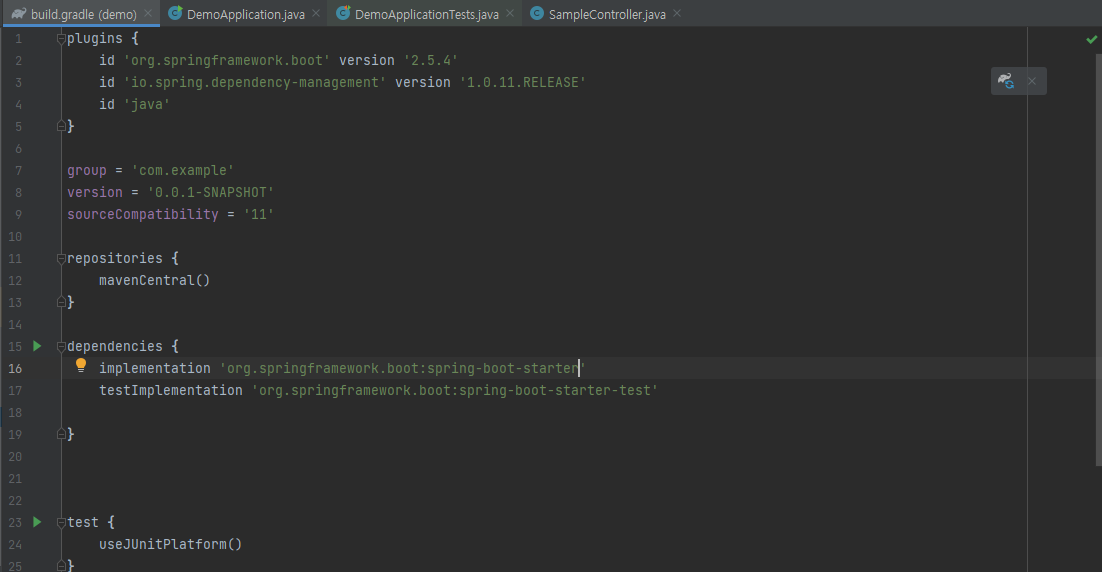The width and height of the screenshot is (1102, 572).
Task: Click the repositories keyword
Action: click(115, 258)
